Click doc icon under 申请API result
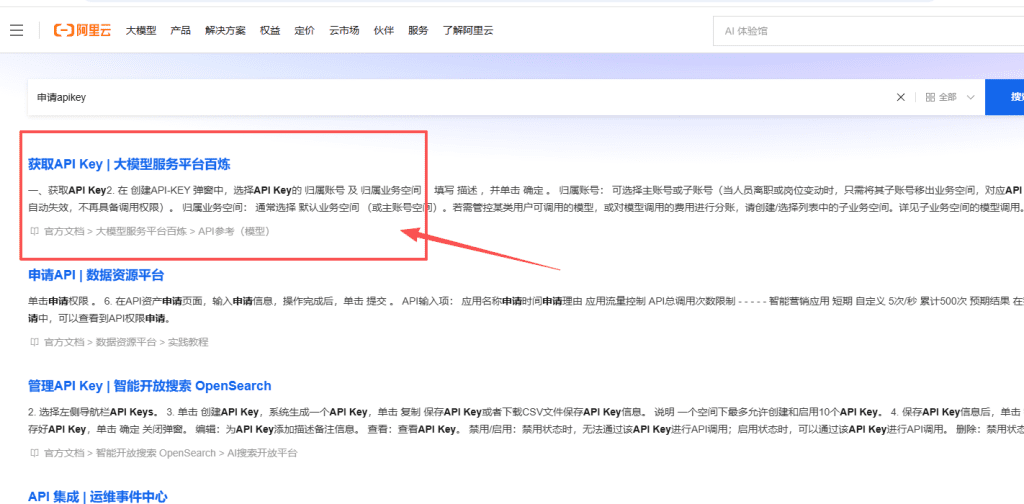Screen dimensions: 1024x504 click(x=35, y=342)
